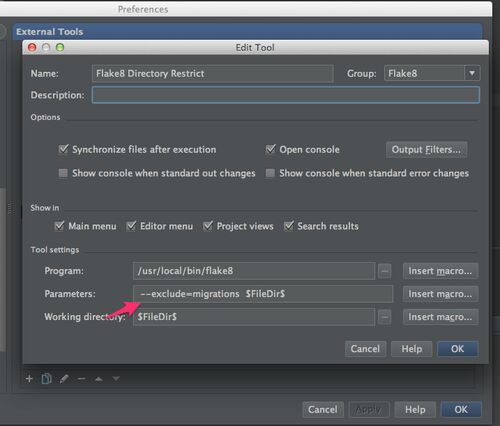Click green zoom button of Edit Tool
This screenshot has width=500, height=426.
pyautogui.click(x=60, y=48)
